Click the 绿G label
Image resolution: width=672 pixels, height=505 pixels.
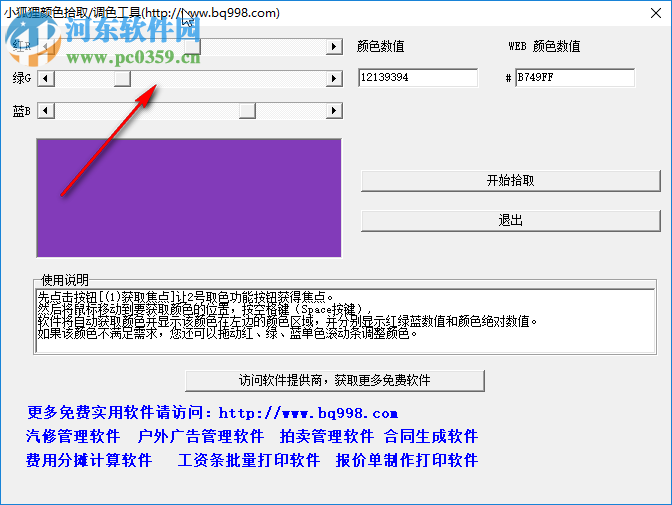[x=22, y=78]
